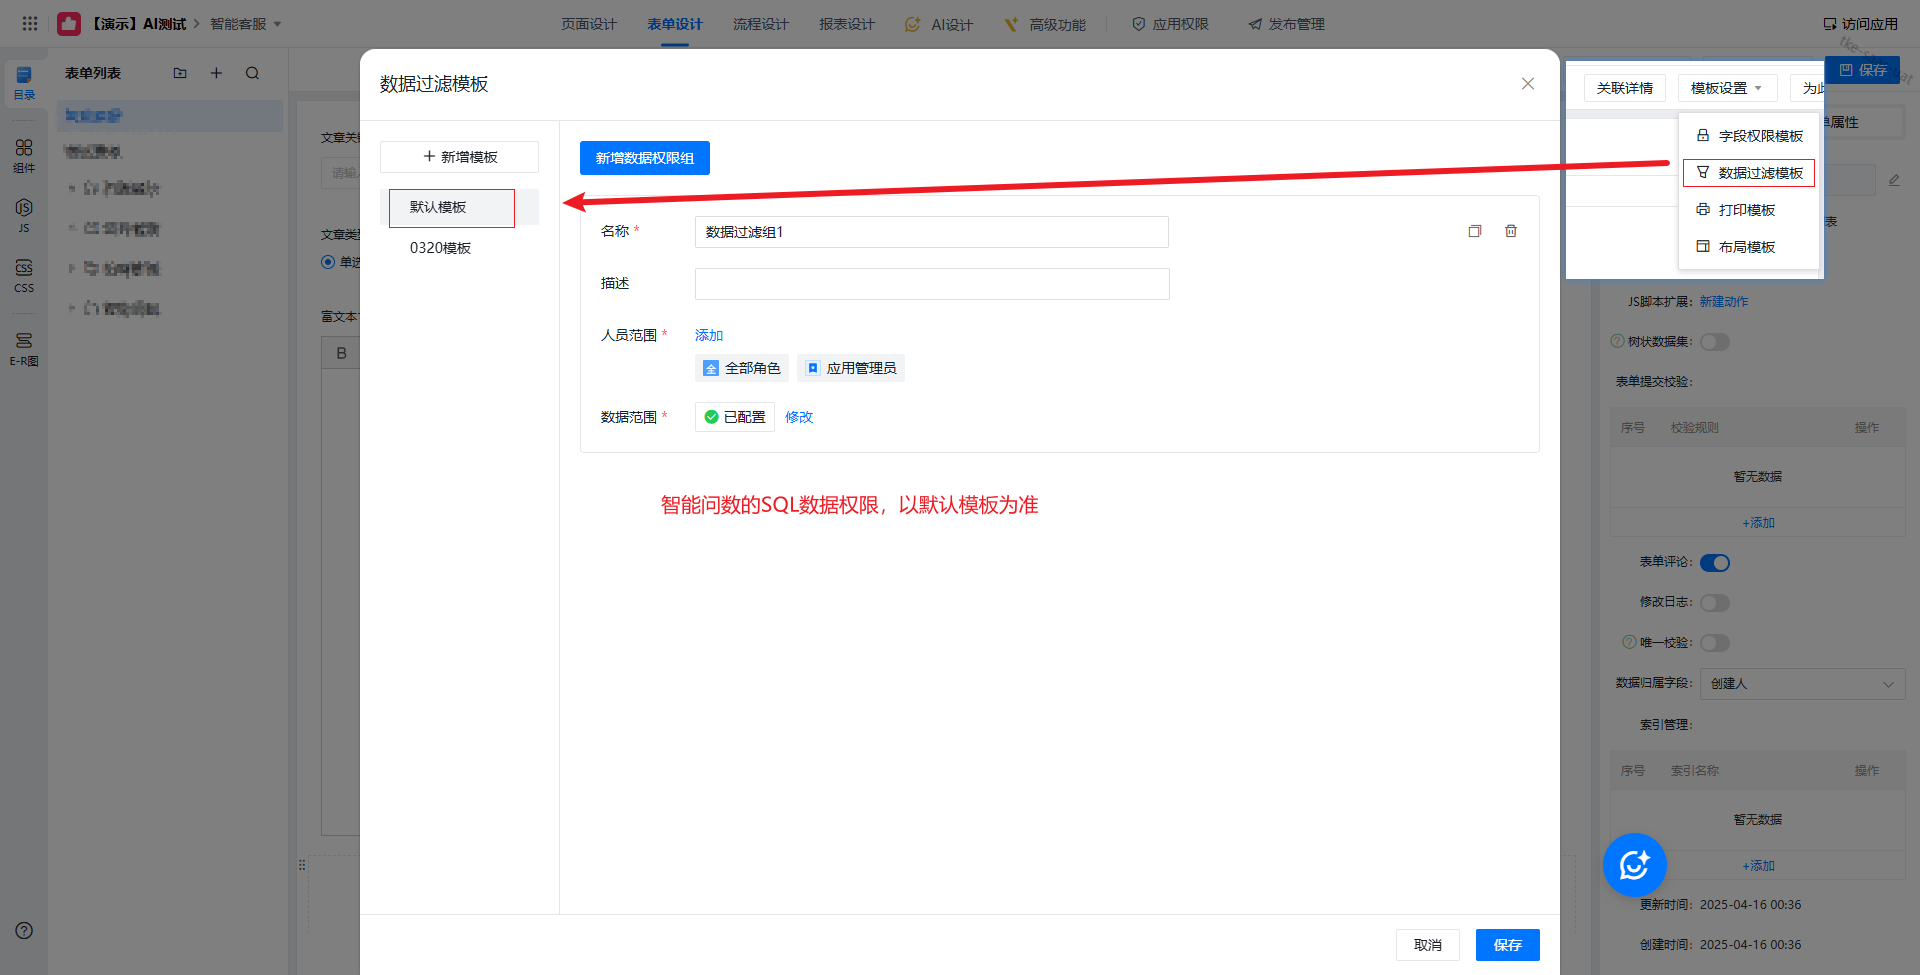The height and width of the screenshot is (975, 1920).
Task: Click the 描述 input field
Action: pos(931,284)
